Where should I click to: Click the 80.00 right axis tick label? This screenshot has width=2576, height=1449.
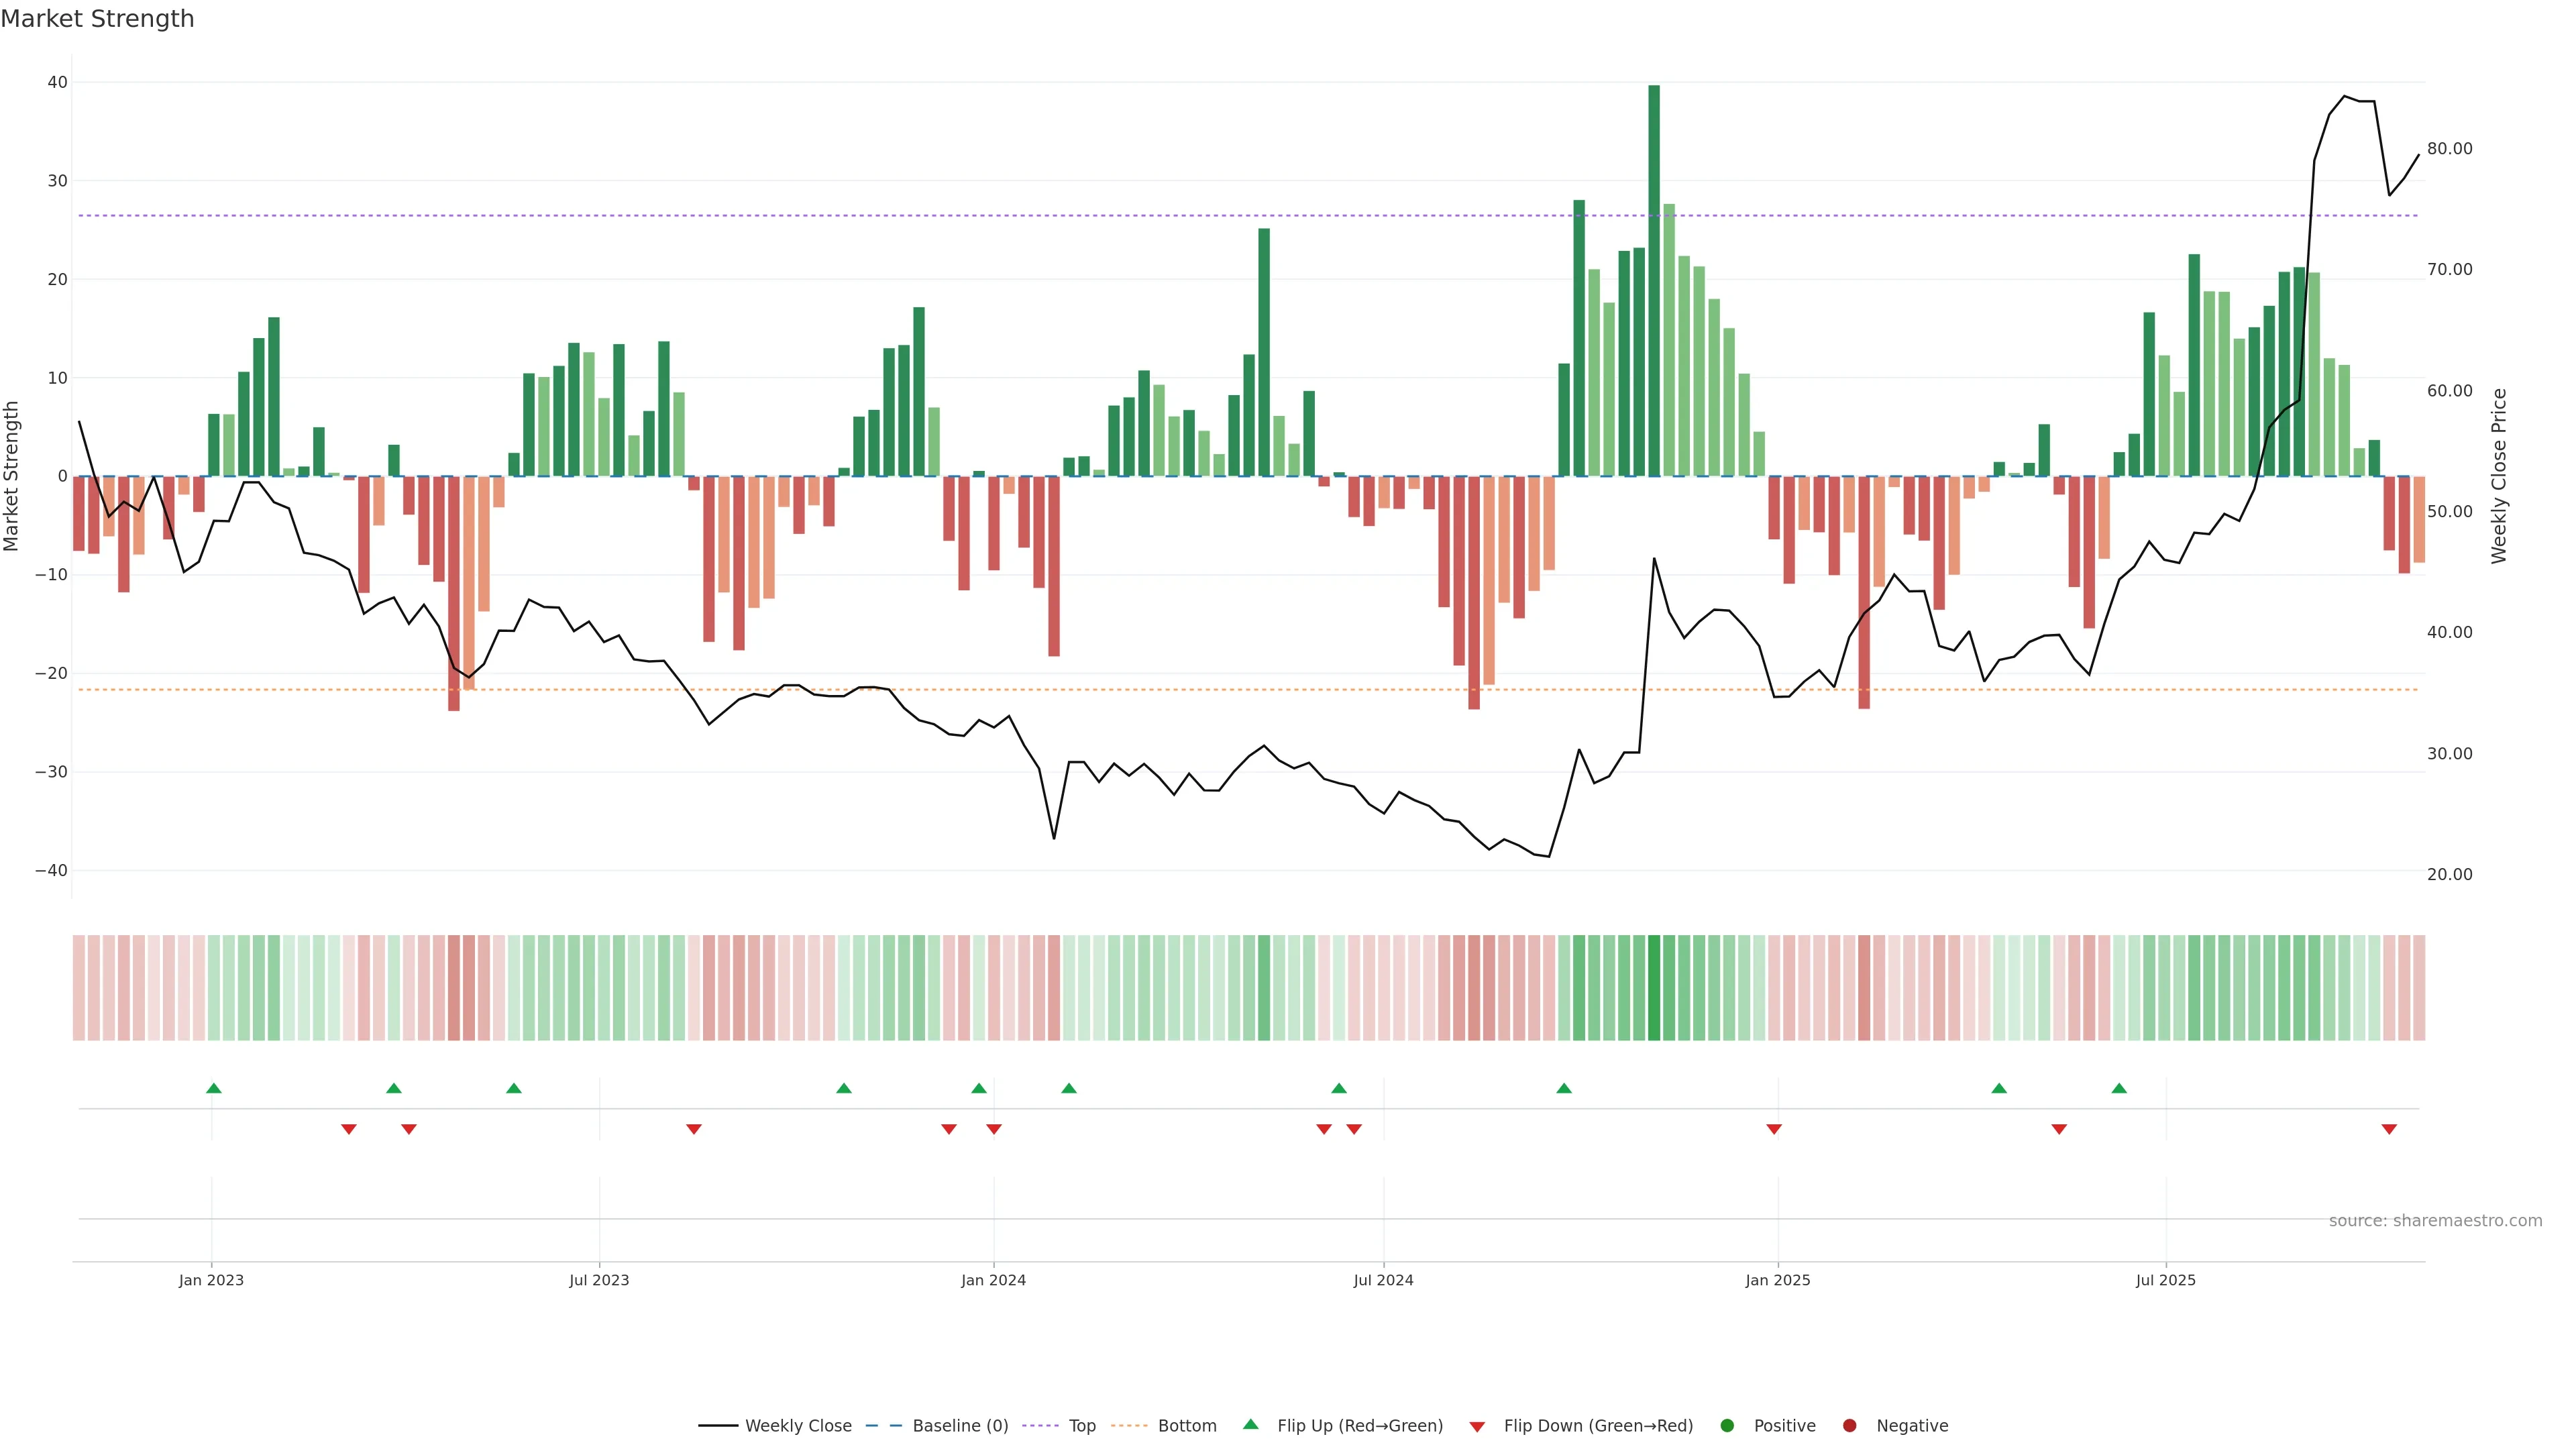click(2449, 149)
